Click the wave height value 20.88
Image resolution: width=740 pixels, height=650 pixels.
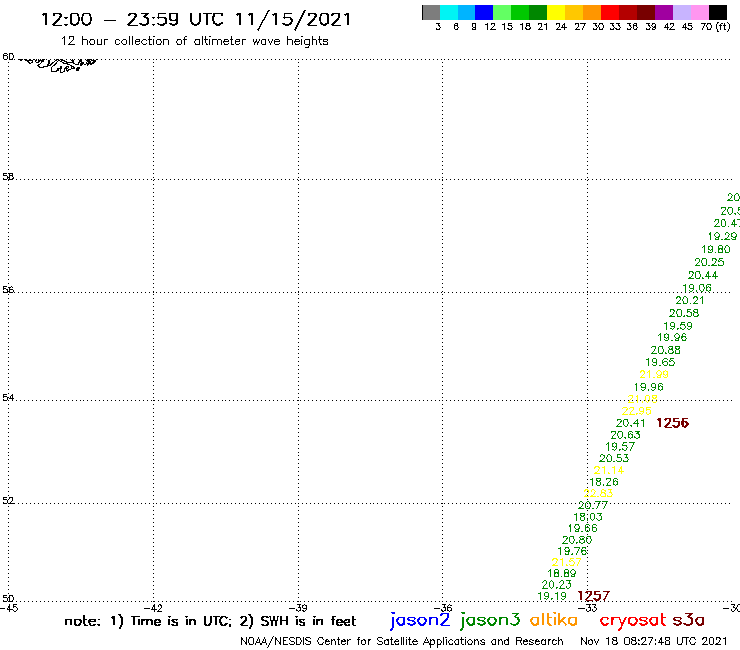(665, 350)
